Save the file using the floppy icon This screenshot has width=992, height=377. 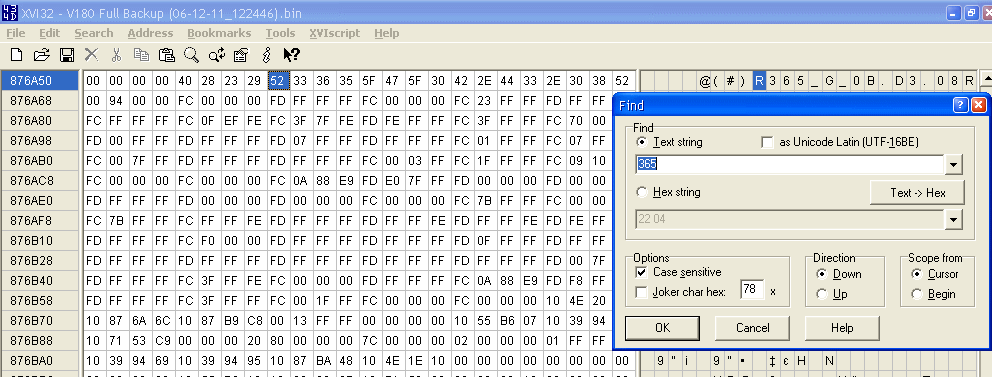pyautogui.click(x=67, y=55)
